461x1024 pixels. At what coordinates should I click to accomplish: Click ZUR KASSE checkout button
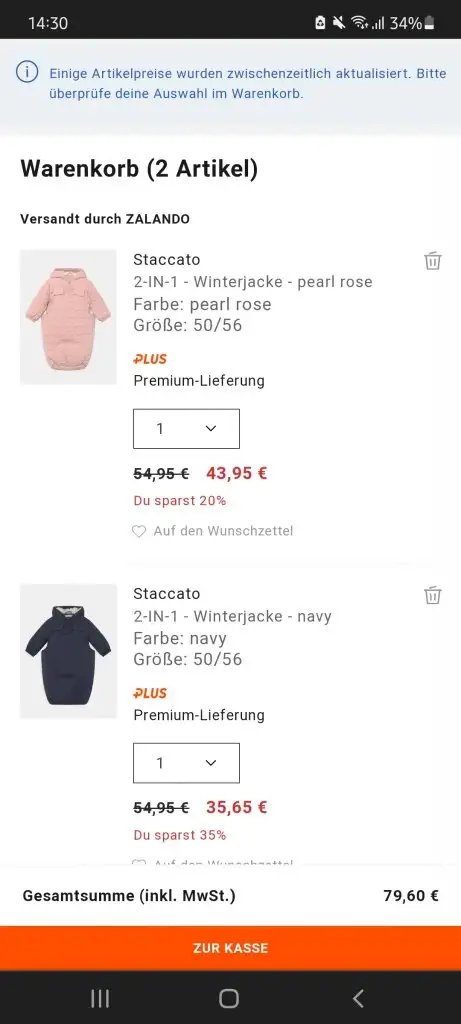[x=230, y=948]
